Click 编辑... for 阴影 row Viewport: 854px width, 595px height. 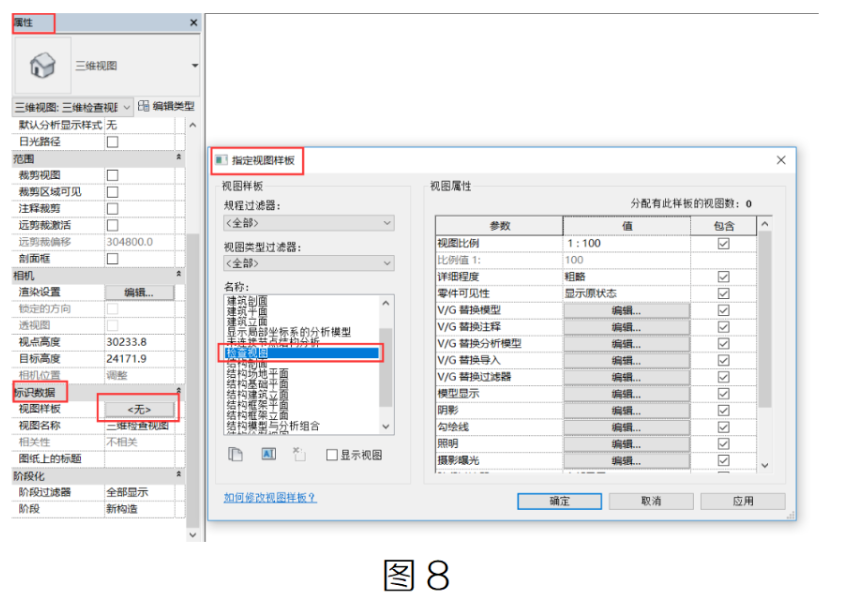[626, 410]
